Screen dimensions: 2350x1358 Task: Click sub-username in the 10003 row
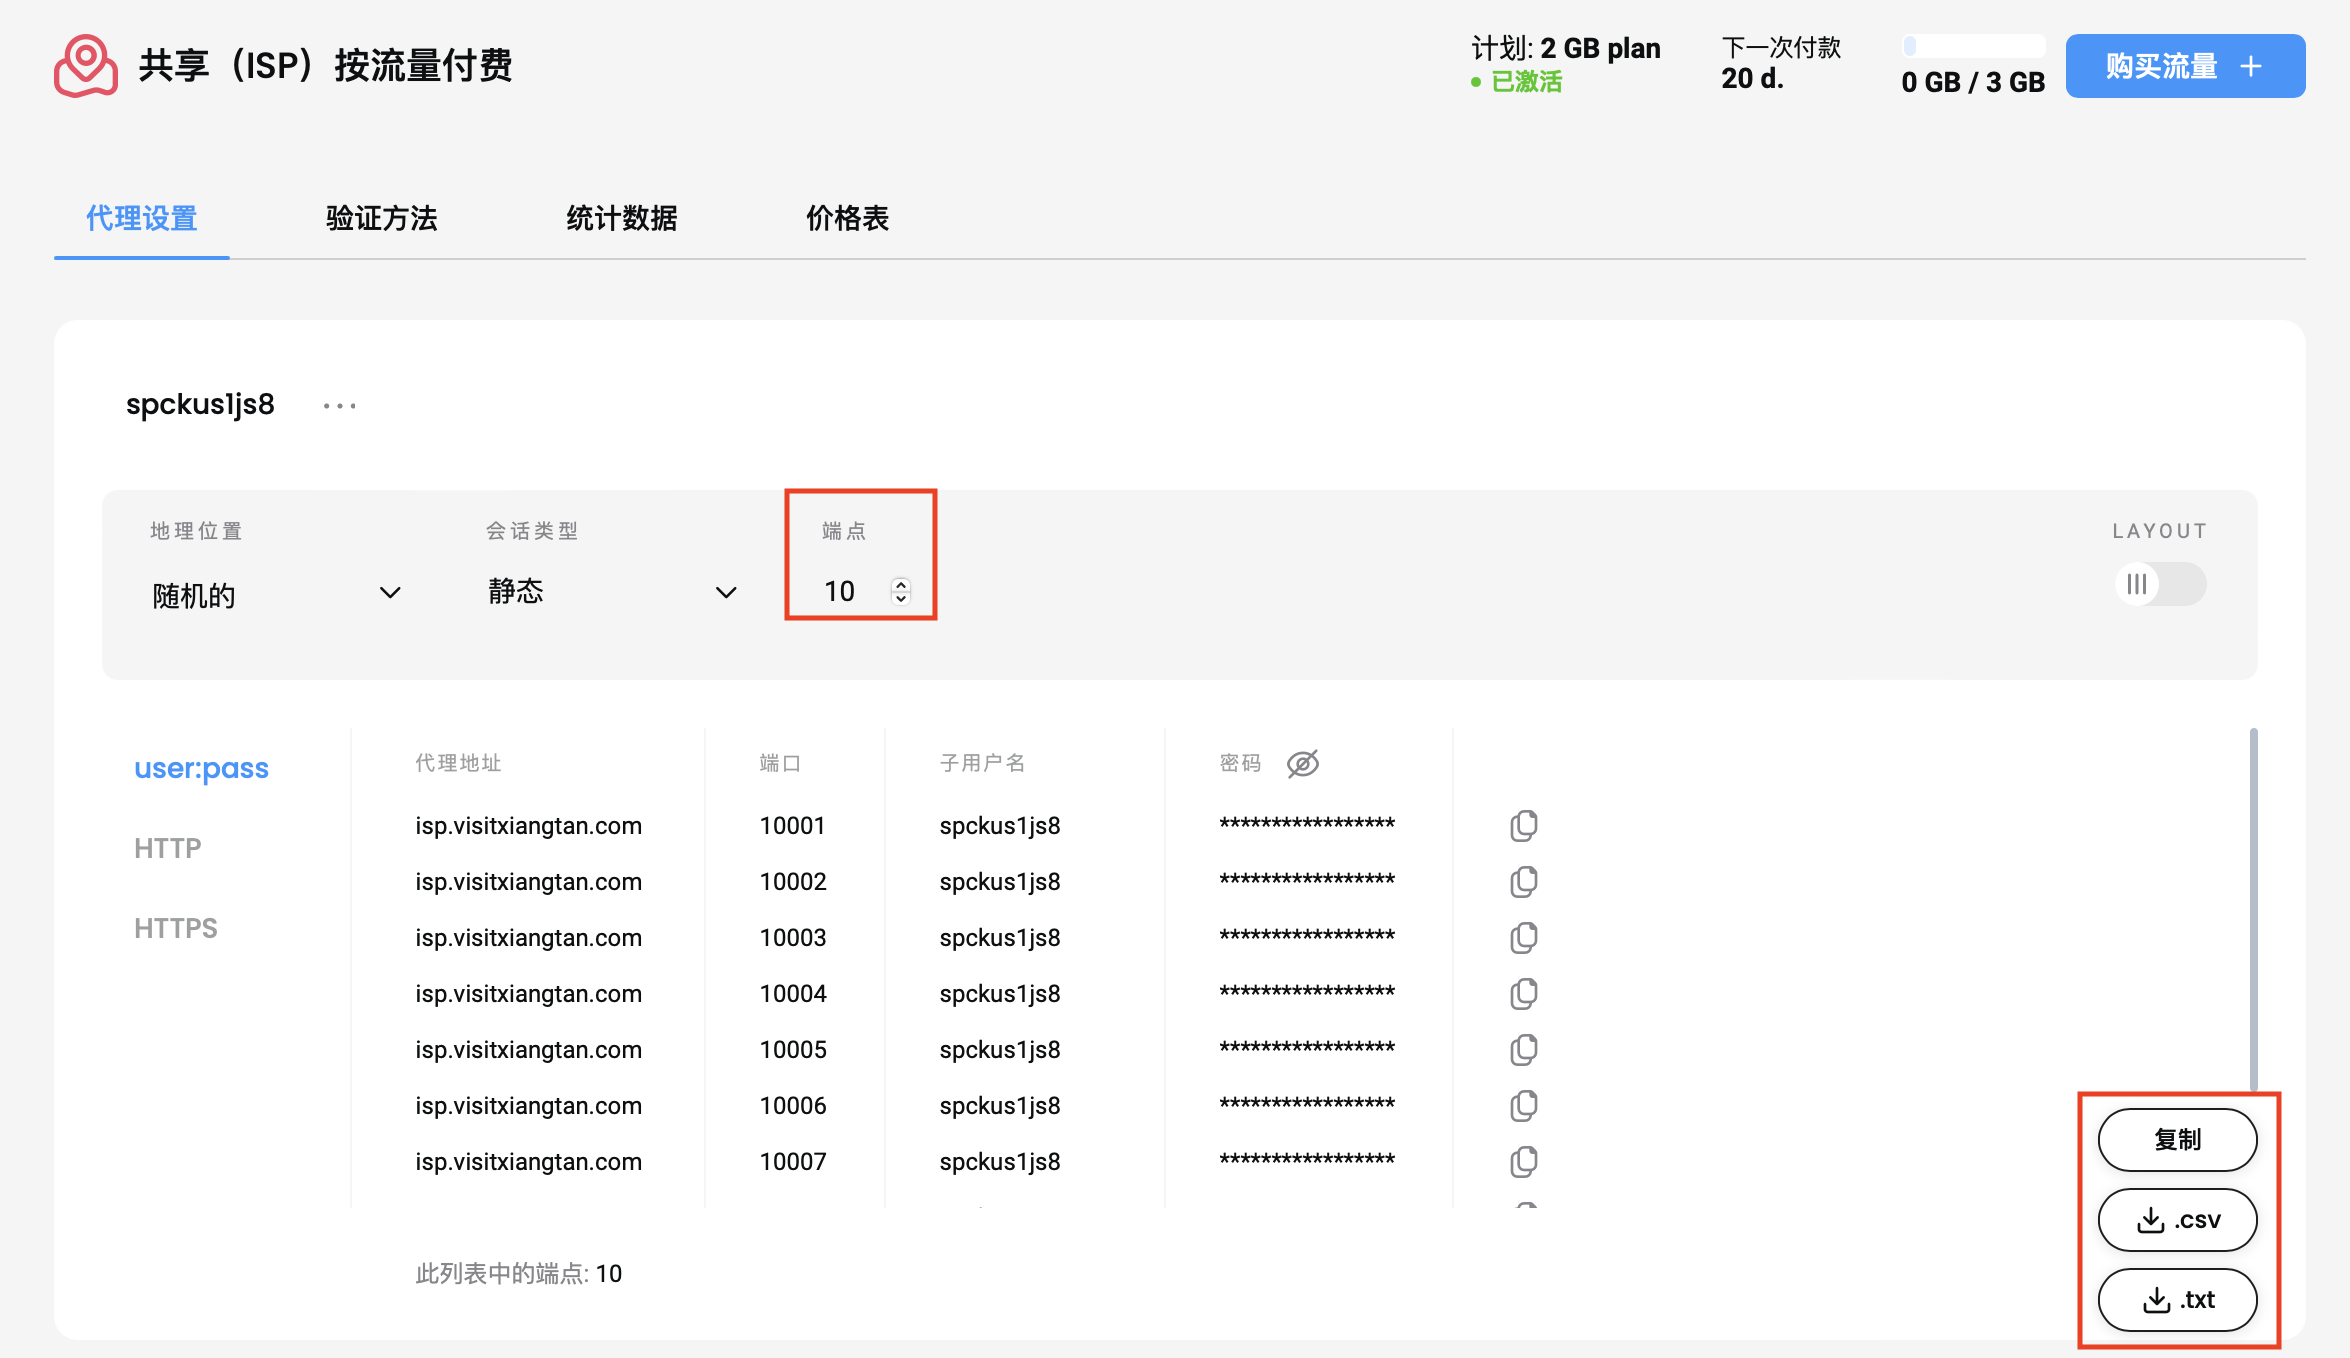[1000, 938]
